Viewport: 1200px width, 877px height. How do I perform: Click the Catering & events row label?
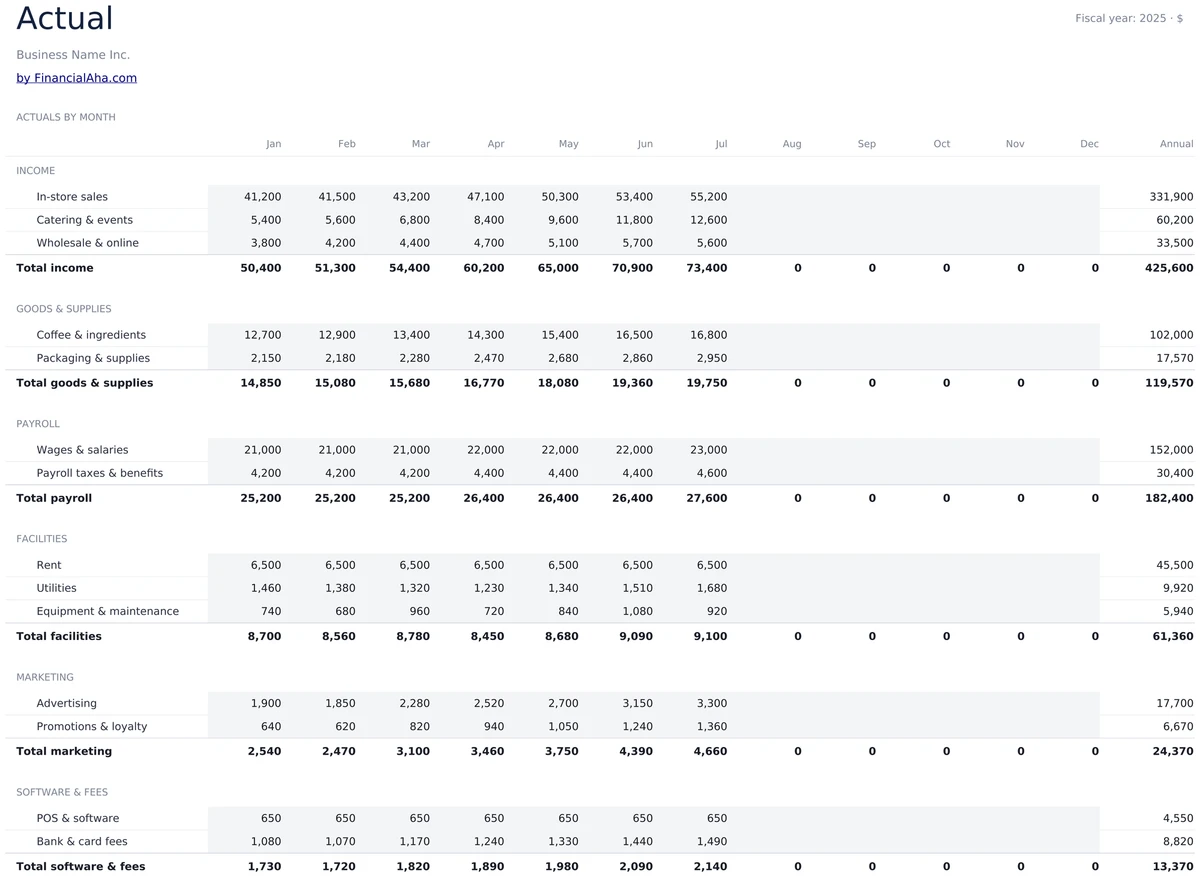84,220
